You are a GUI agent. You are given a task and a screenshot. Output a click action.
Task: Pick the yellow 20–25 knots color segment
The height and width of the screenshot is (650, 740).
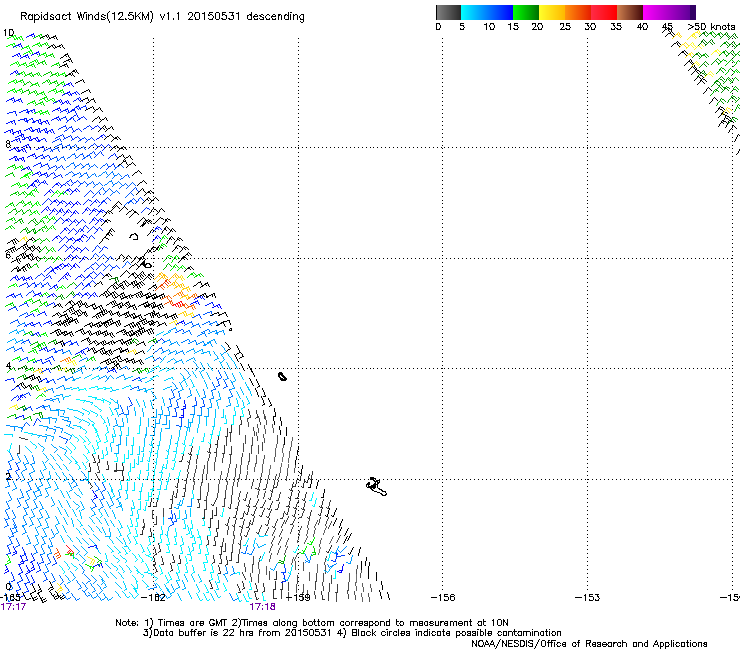pyautogui.click(x=552, y=12)
